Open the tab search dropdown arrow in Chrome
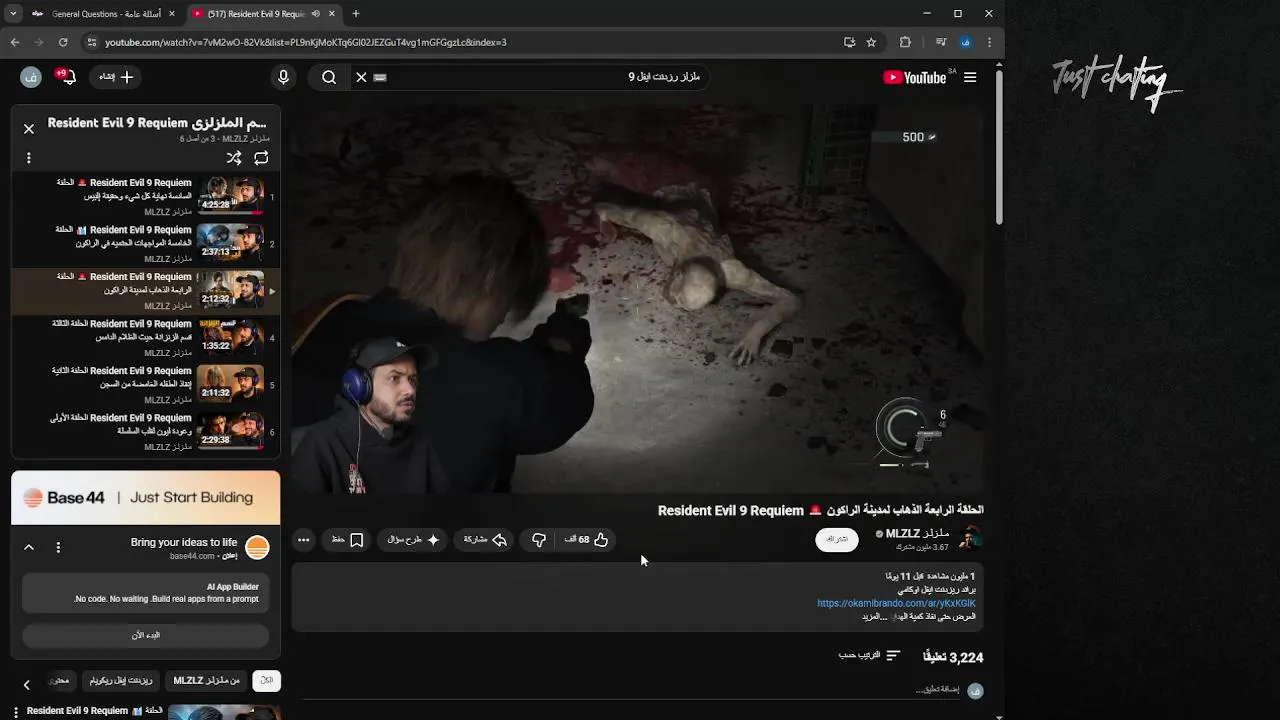 pyautogui.click(x=13, y=14)
